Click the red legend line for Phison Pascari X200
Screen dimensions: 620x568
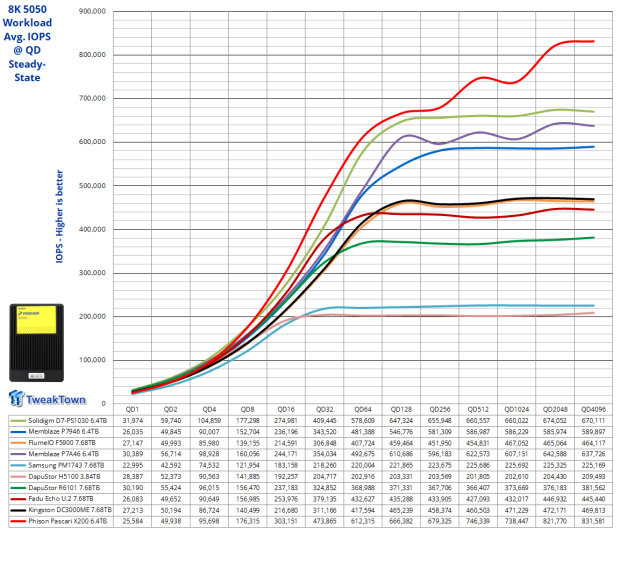[x=18, y=521]
